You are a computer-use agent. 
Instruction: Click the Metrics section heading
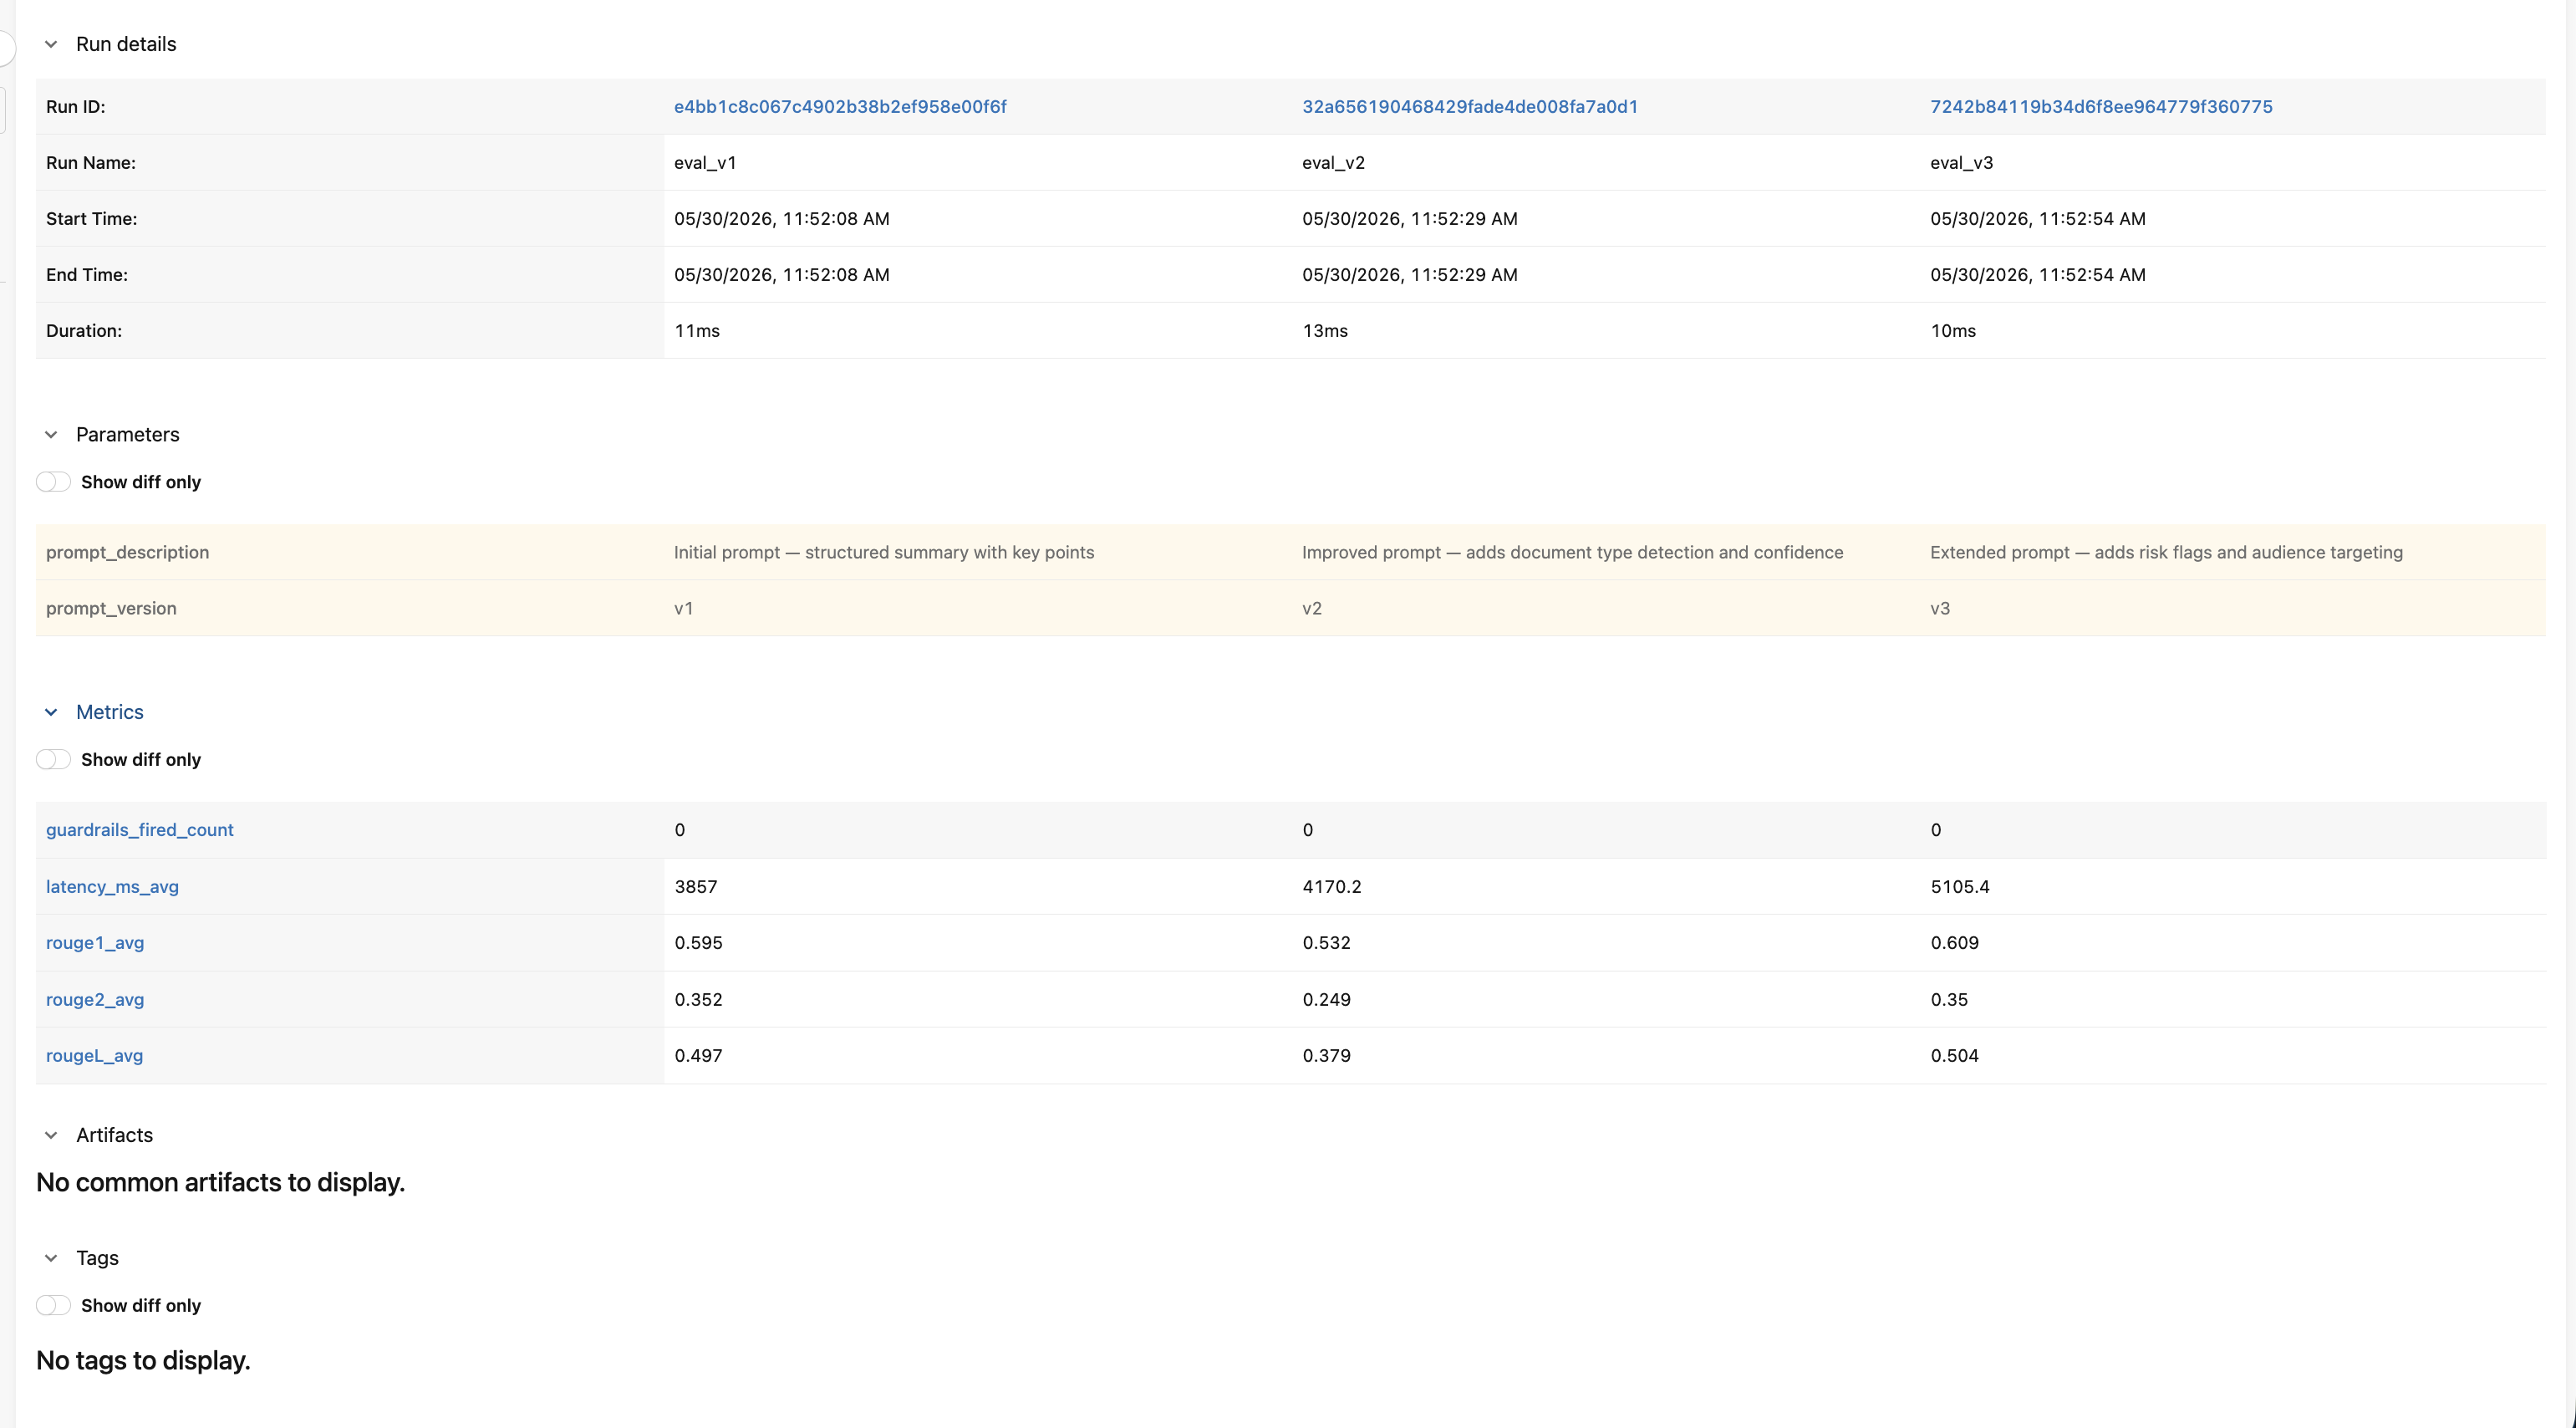pos(110,712)
